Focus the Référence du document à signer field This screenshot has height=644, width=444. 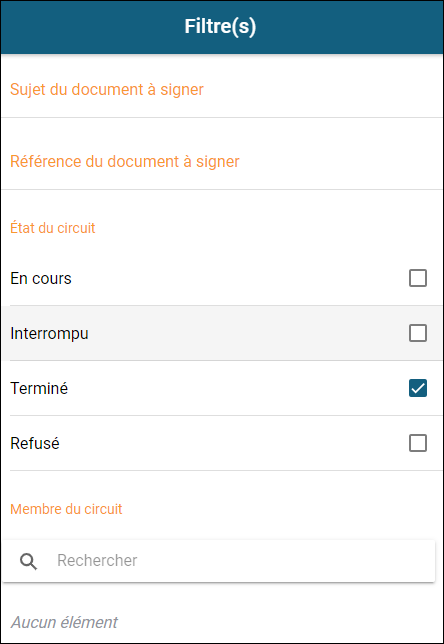(222, 161)
